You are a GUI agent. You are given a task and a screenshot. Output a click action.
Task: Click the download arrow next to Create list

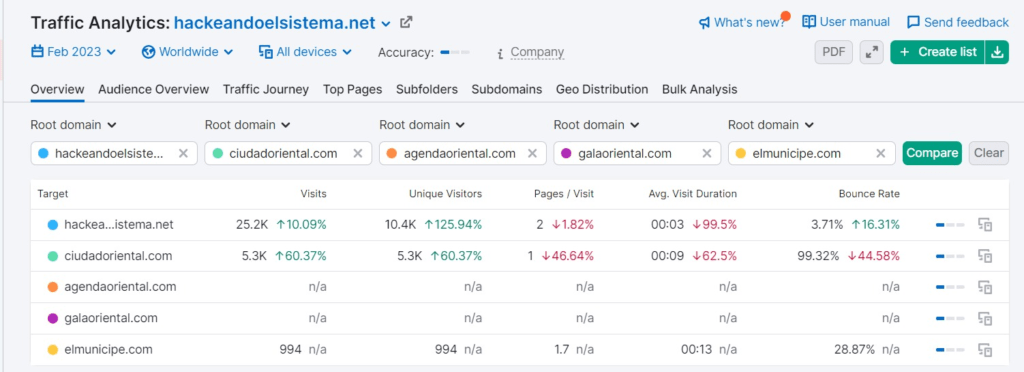(x=997, y=52)
